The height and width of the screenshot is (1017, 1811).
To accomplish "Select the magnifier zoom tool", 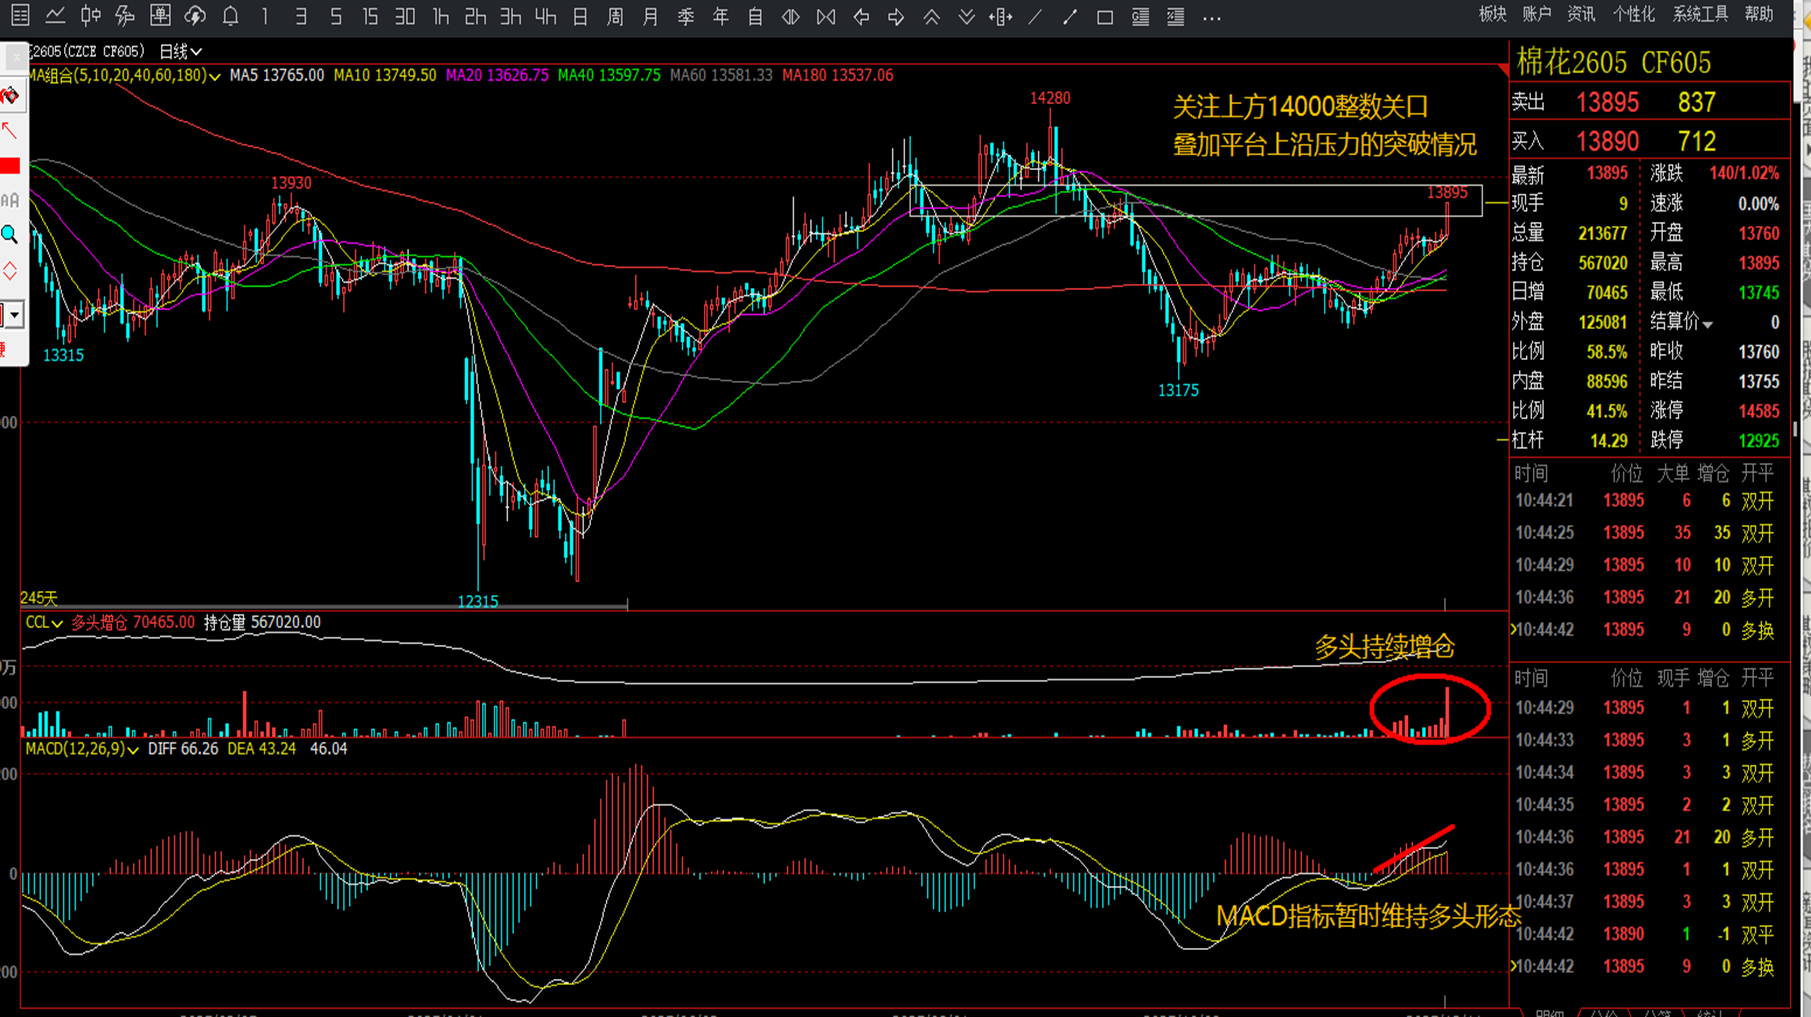I will click(10, 235).
